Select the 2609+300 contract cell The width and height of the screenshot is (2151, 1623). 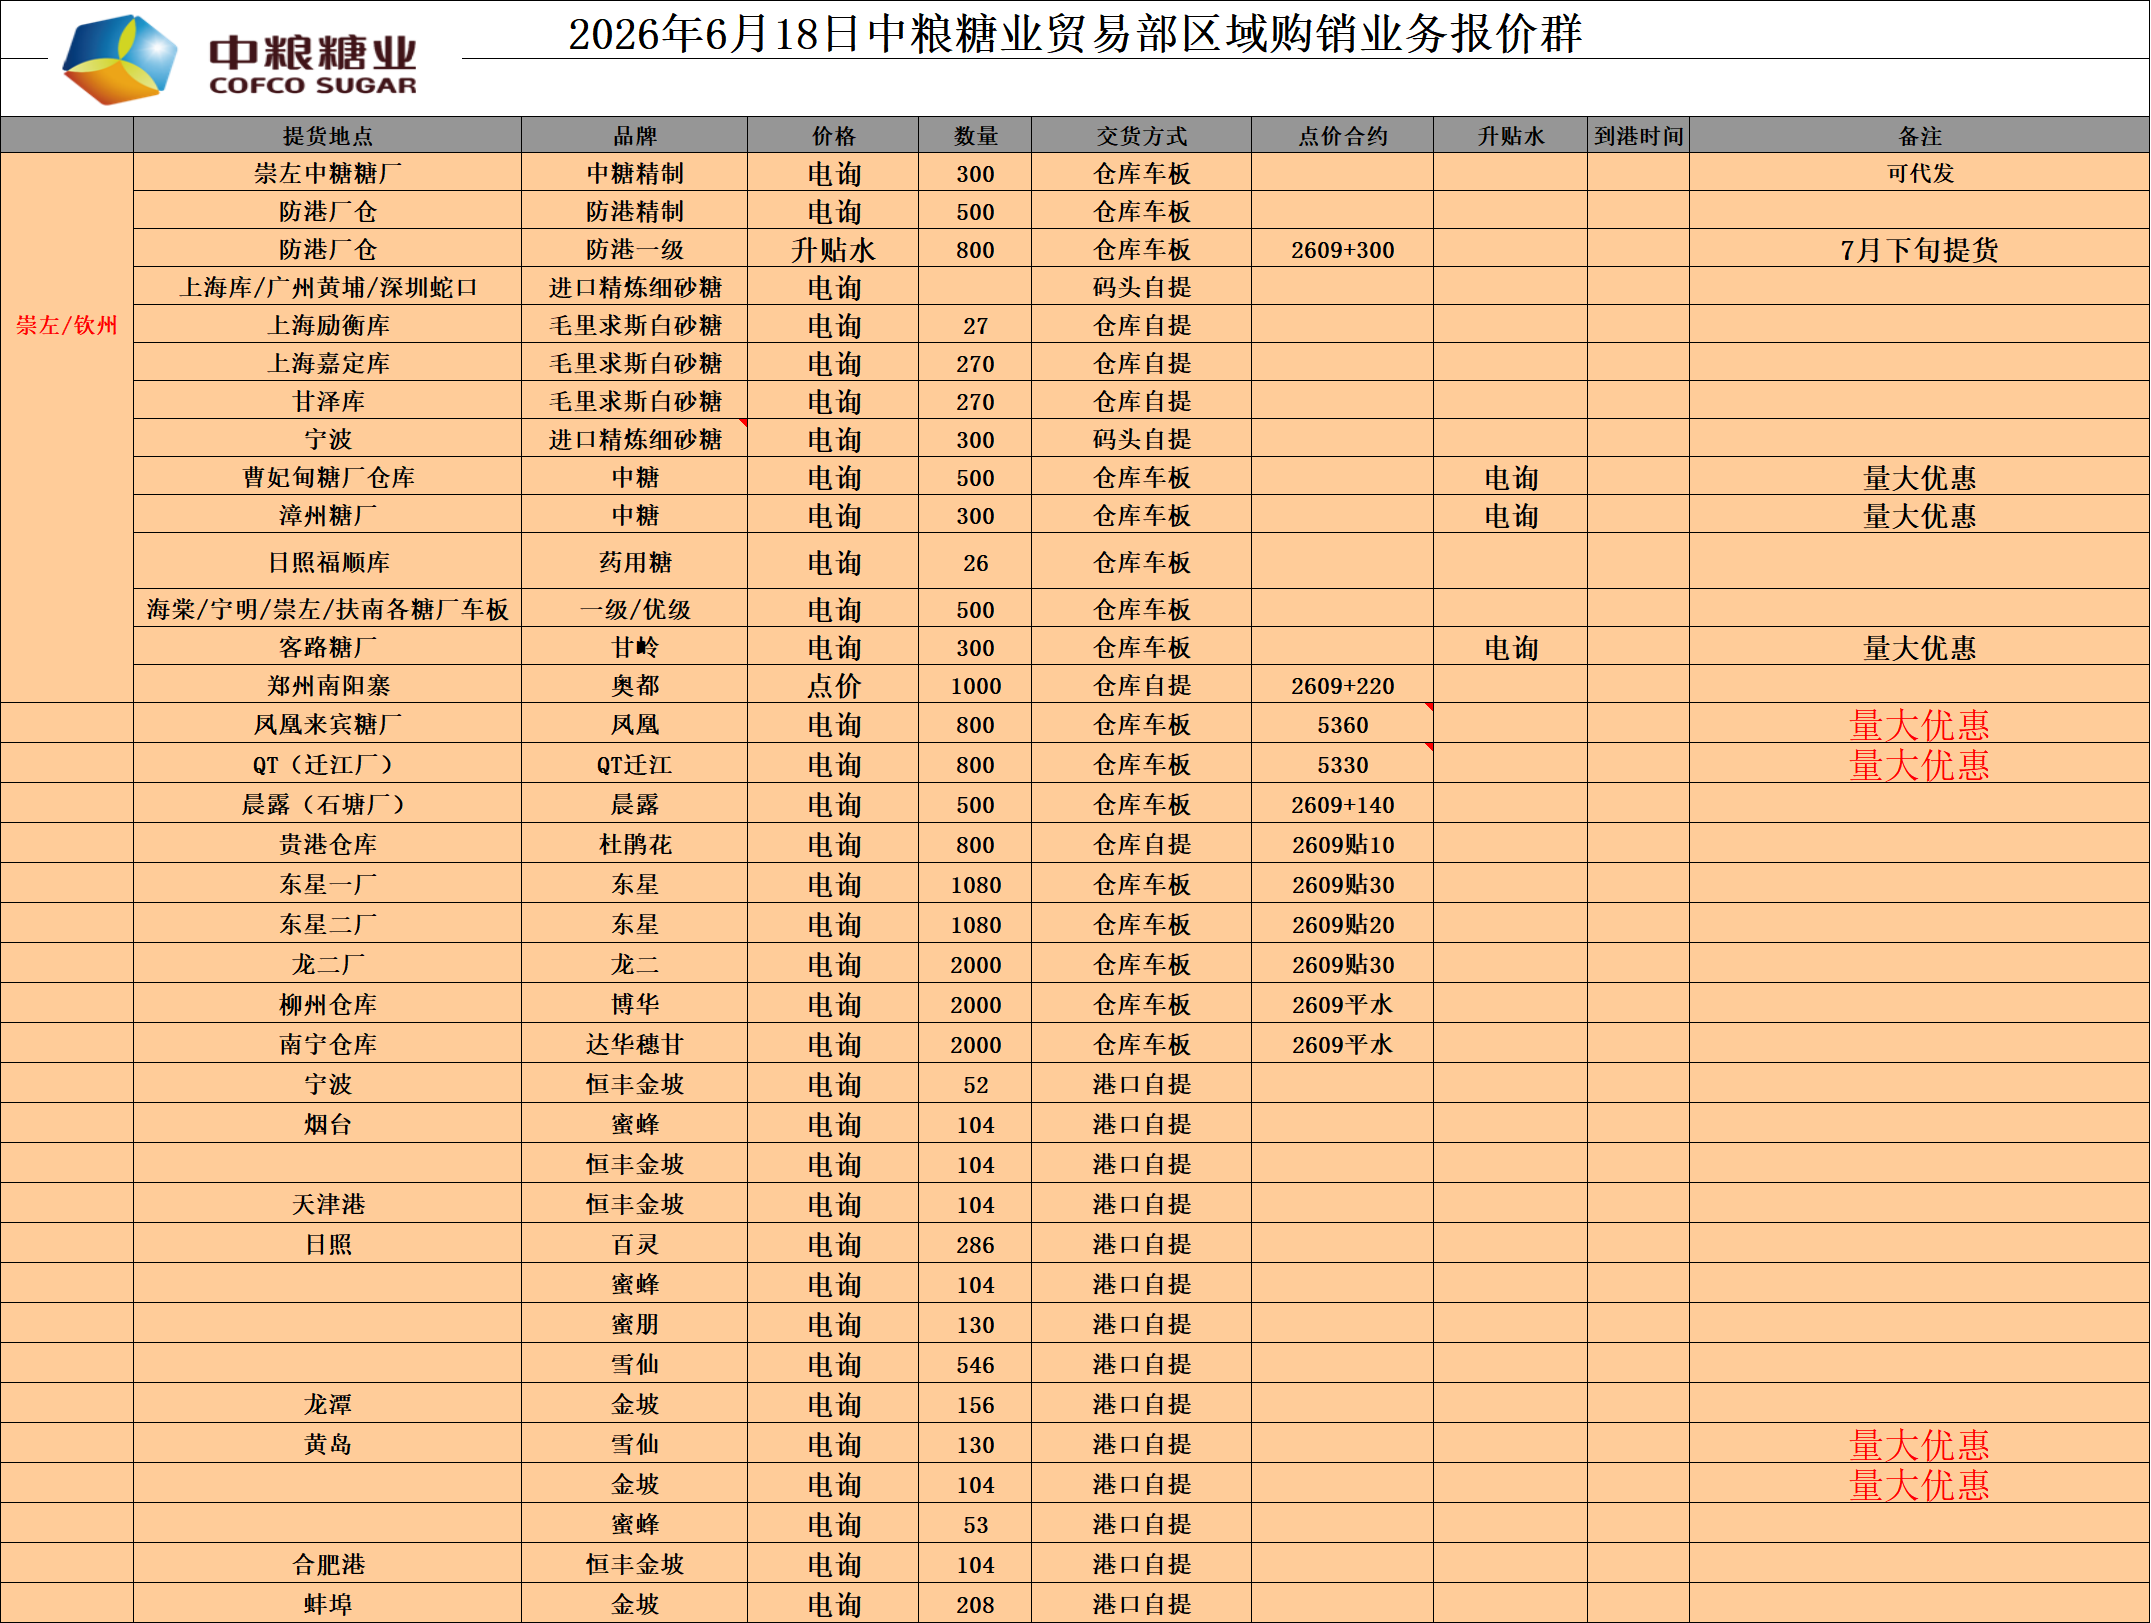tap(1343, 249)
